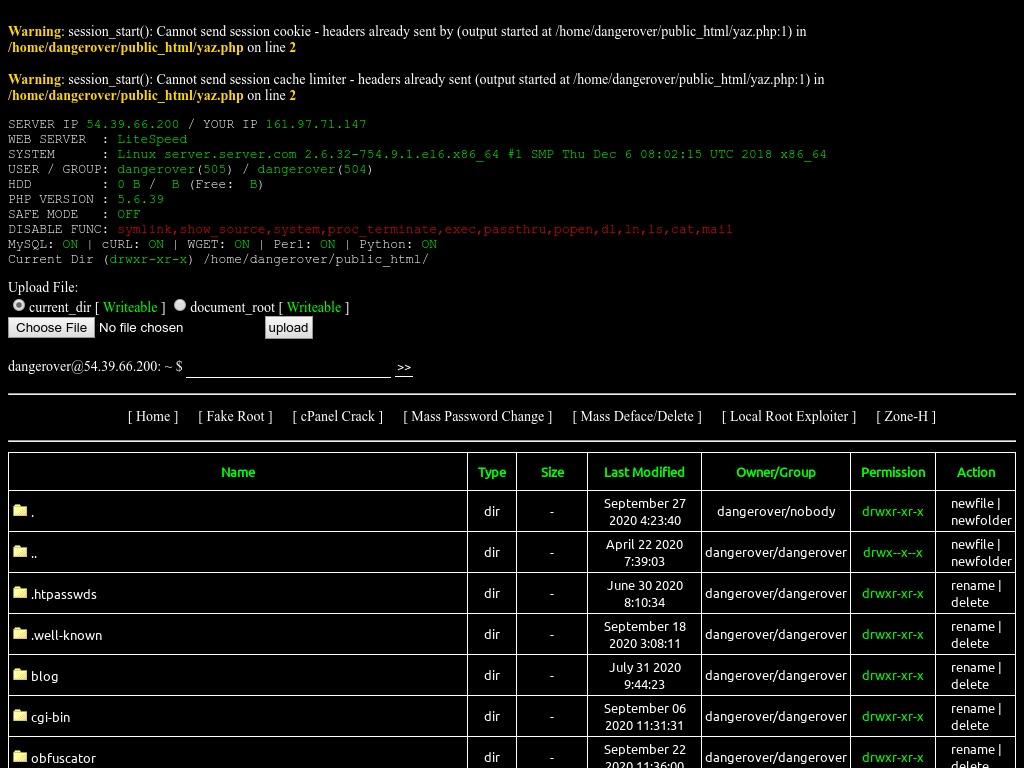Click the Permission column header
This screenshot has height=768, width=1024.
tap(893, 472)
